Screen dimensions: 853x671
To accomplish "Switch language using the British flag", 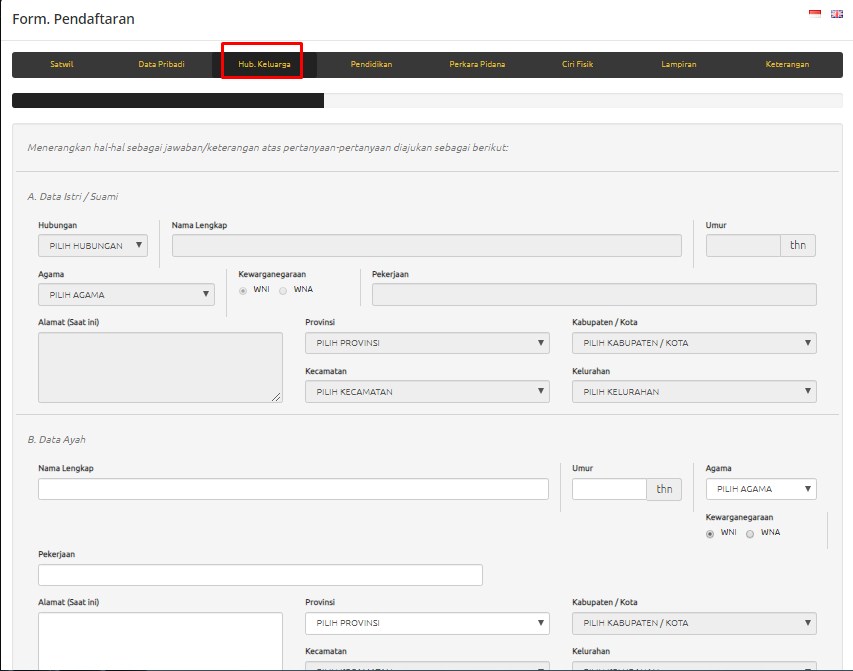I will pyautogui.click(x=835, y=14).
